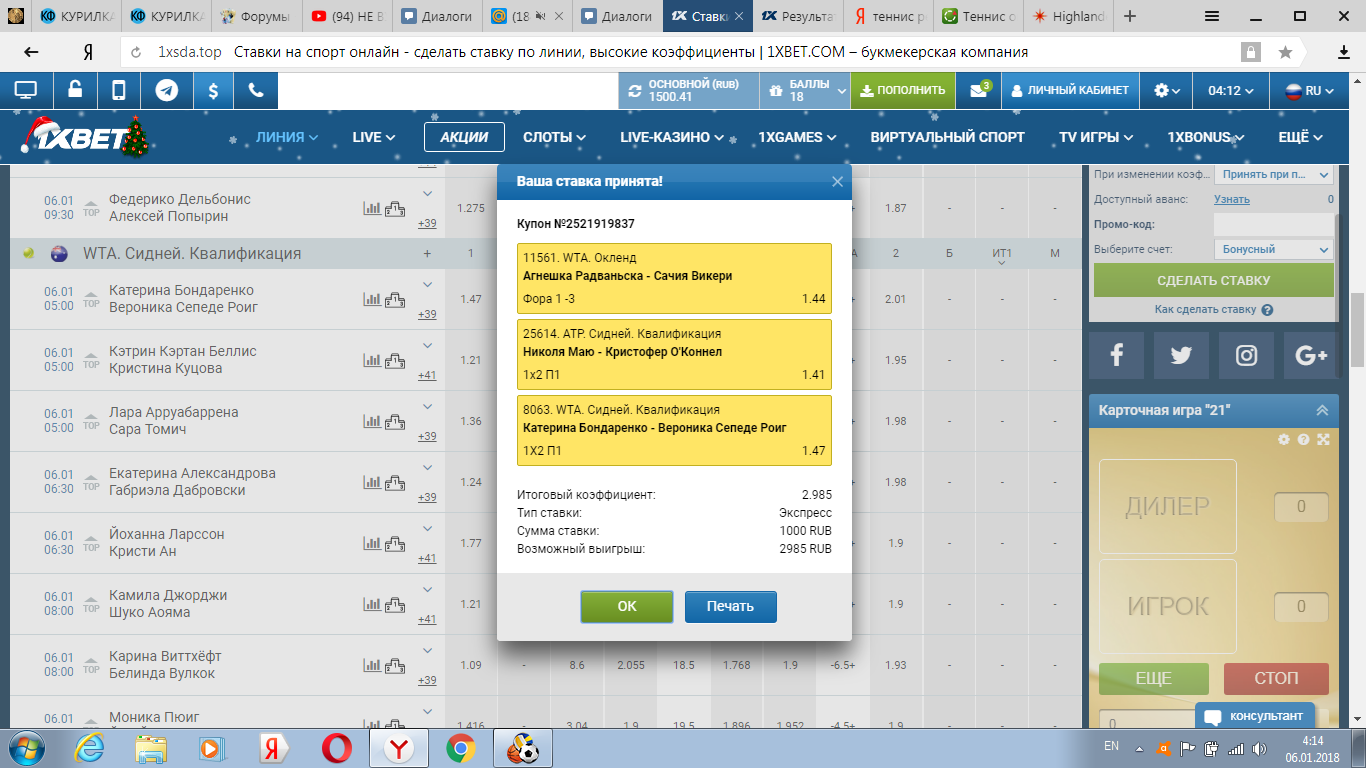Open the settings gear dropdown in top bar
Screen dimensions: 1366x768
pyautogui.click(x=1167, y=90)
